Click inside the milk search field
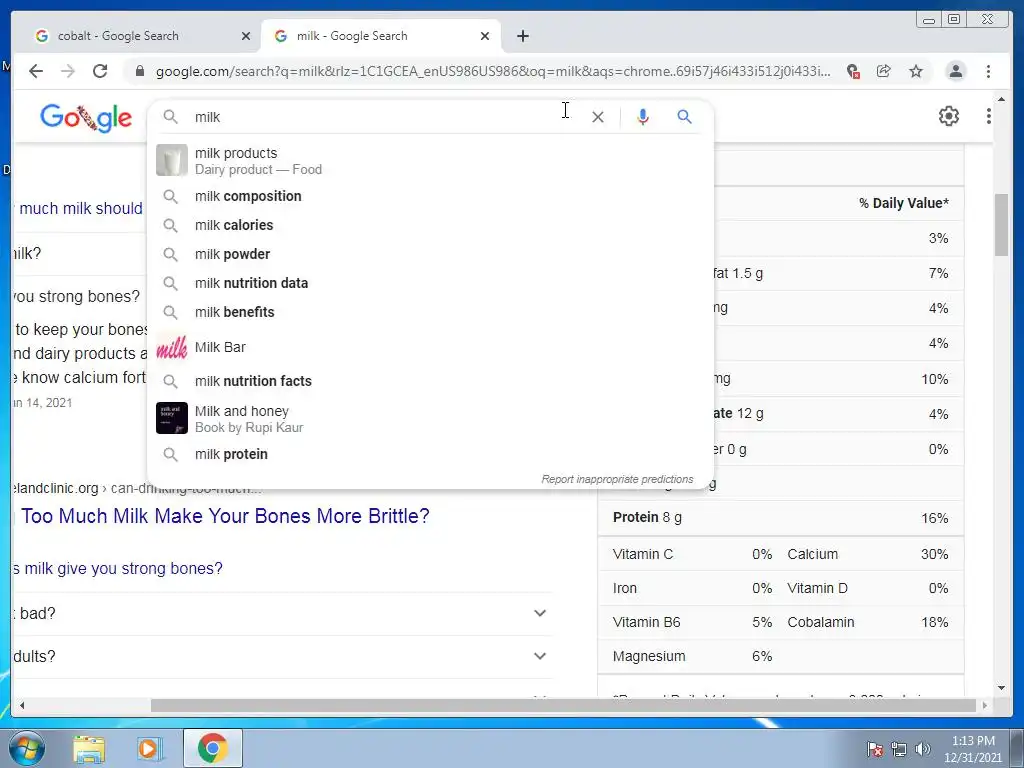This screenshot has height=768, width=1024. pos(379,117)
